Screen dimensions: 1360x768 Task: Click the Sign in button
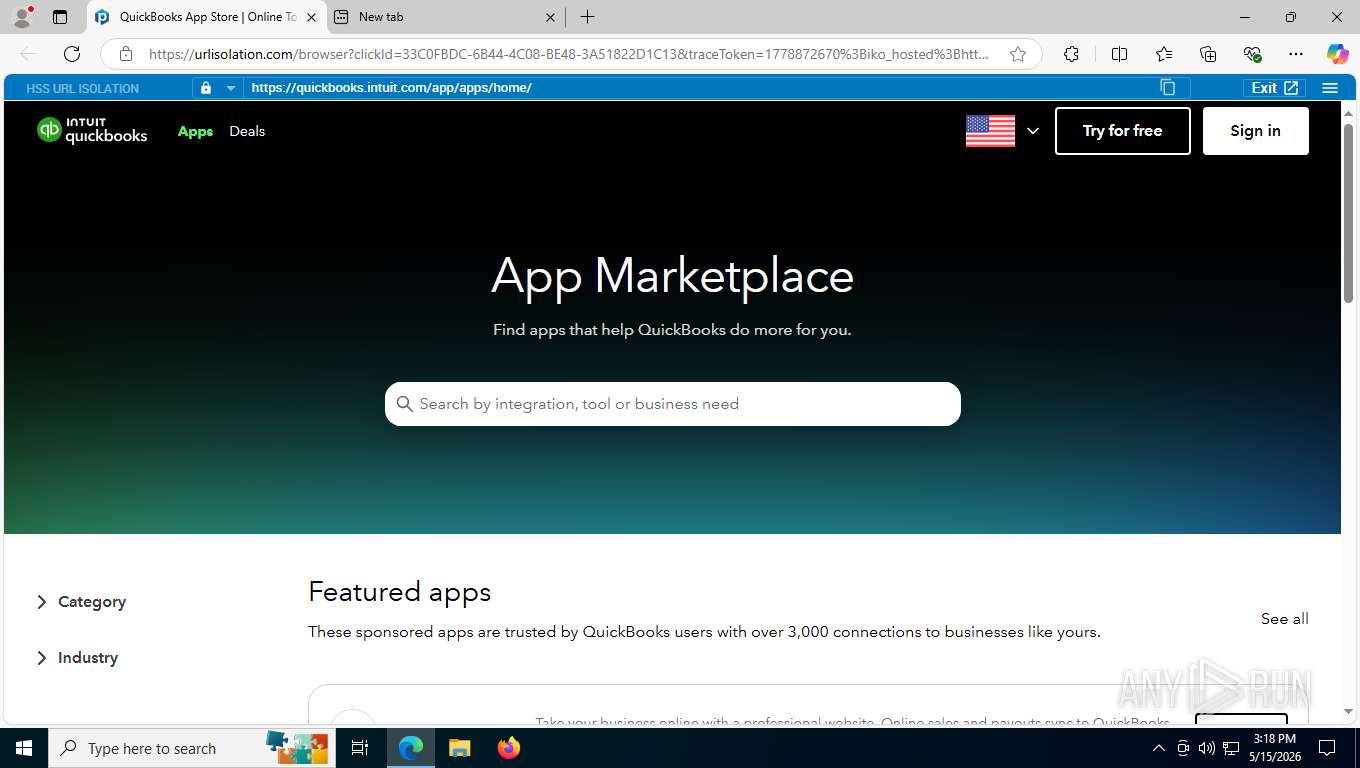(1255, 131)
